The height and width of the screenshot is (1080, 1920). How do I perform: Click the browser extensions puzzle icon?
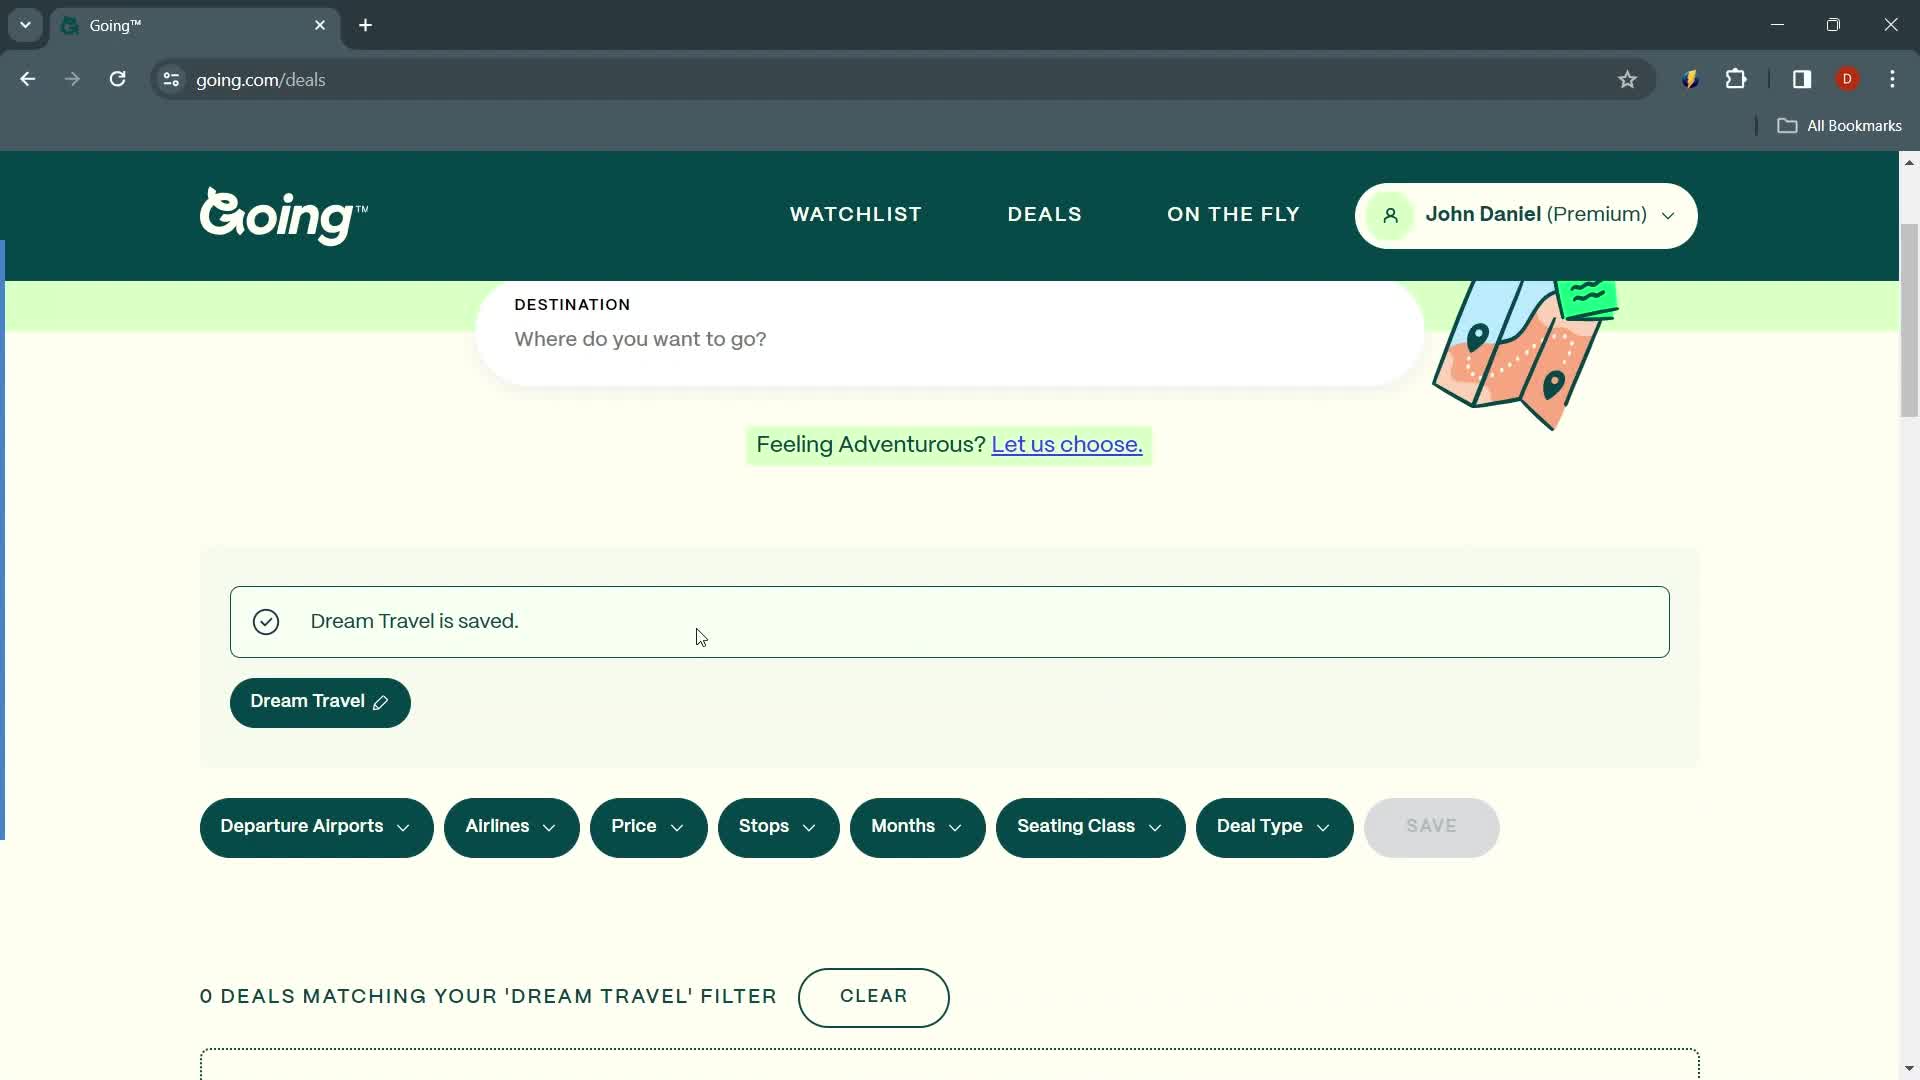point(1739,79)
